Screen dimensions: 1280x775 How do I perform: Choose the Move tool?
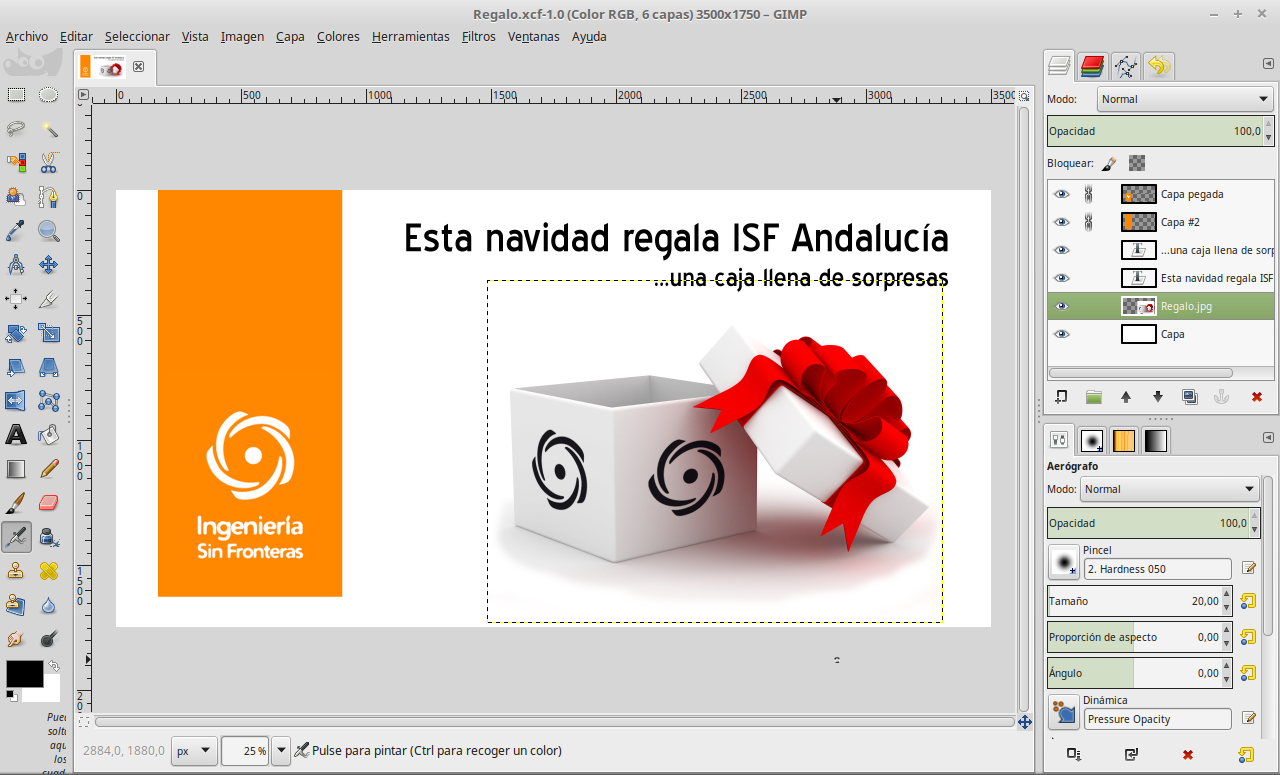coord(48,265)
